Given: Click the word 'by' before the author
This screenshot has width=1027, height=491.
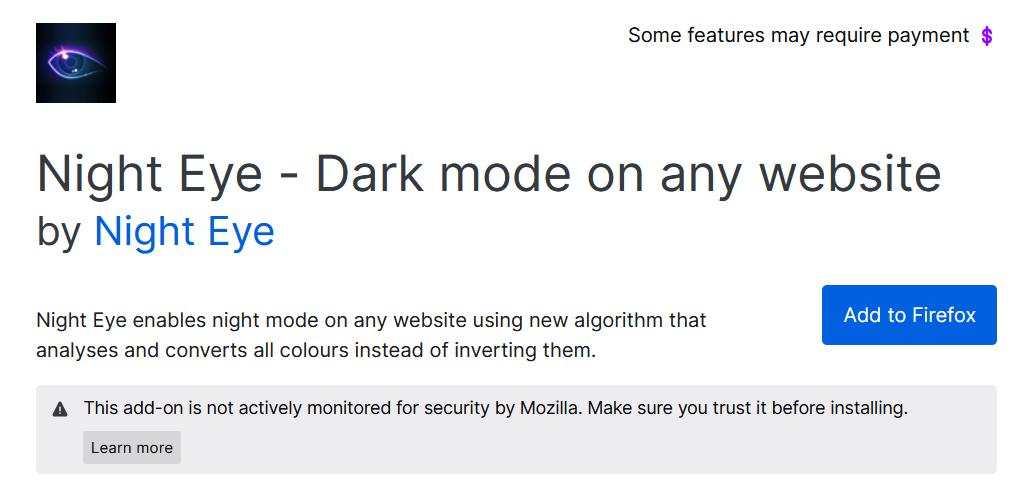Looking at the screenshot, I should 58,232.
